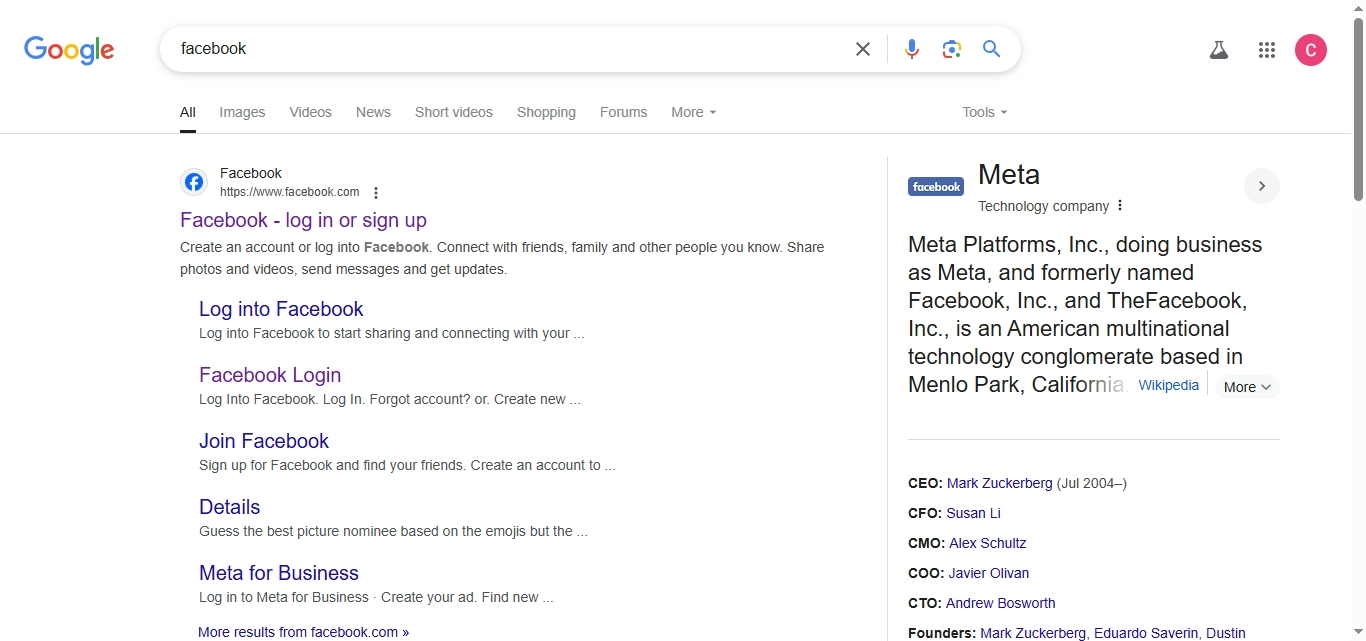1366x641 pixels.
Task: Click COO Javier Olivan link
Action: click(988, 573)
